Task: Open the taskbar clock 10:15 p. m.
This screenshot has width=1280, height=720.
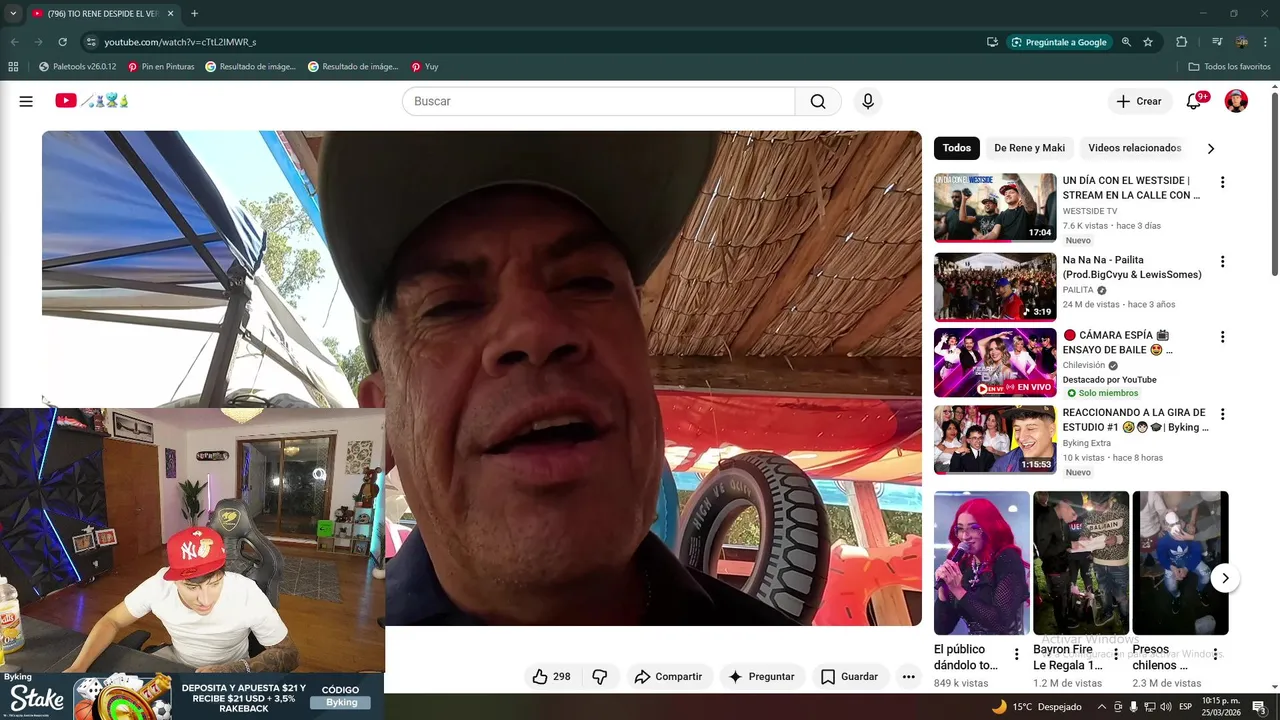Action: tap(1221, 707)
